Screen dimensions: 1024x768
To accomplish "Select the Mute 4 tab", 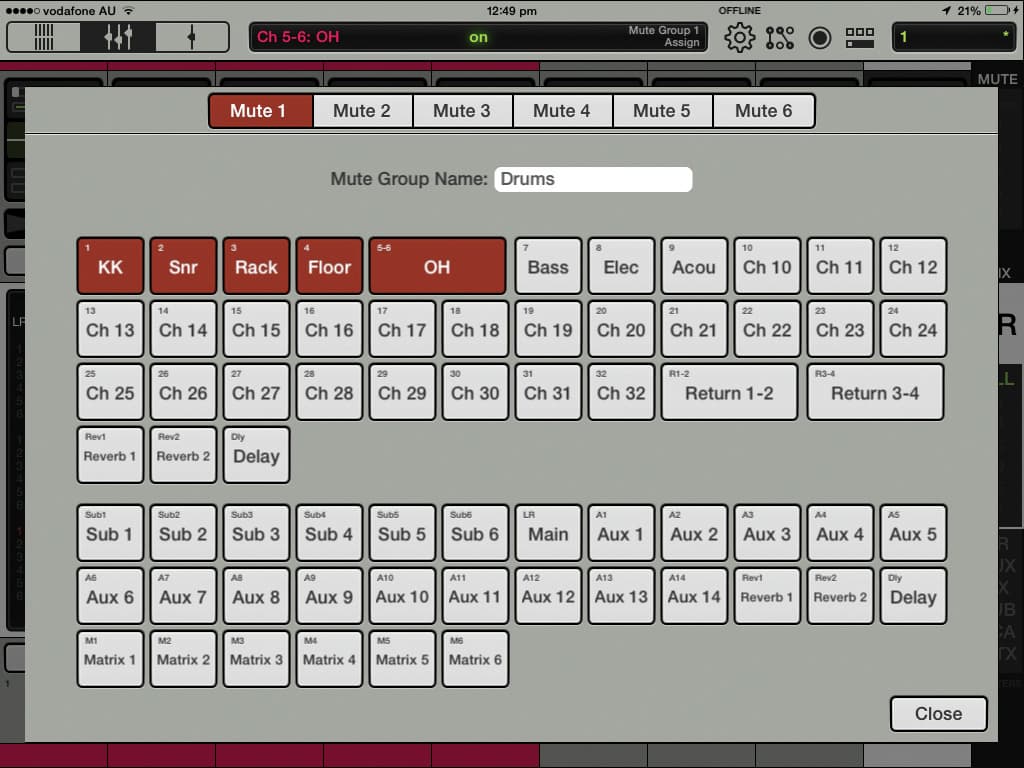I will click(x=562, y=110).
